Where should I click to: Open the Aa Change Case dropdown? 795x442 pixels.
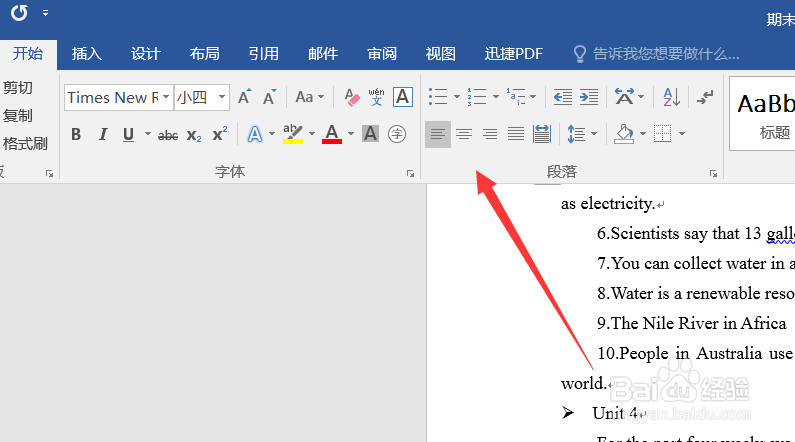[310, 97]
